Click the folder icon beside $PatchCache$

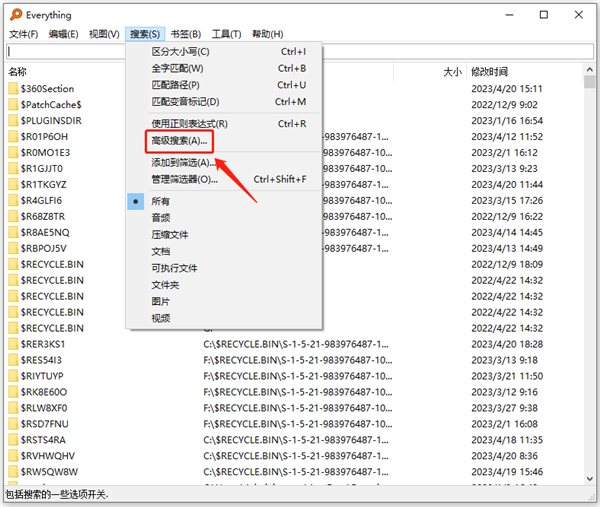pos(12,105)
